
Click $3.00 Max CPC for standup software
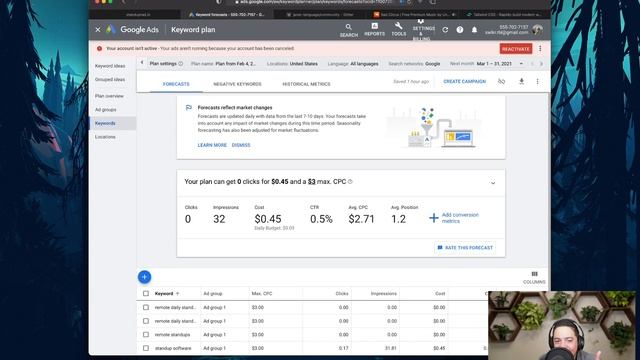point(258,348)
